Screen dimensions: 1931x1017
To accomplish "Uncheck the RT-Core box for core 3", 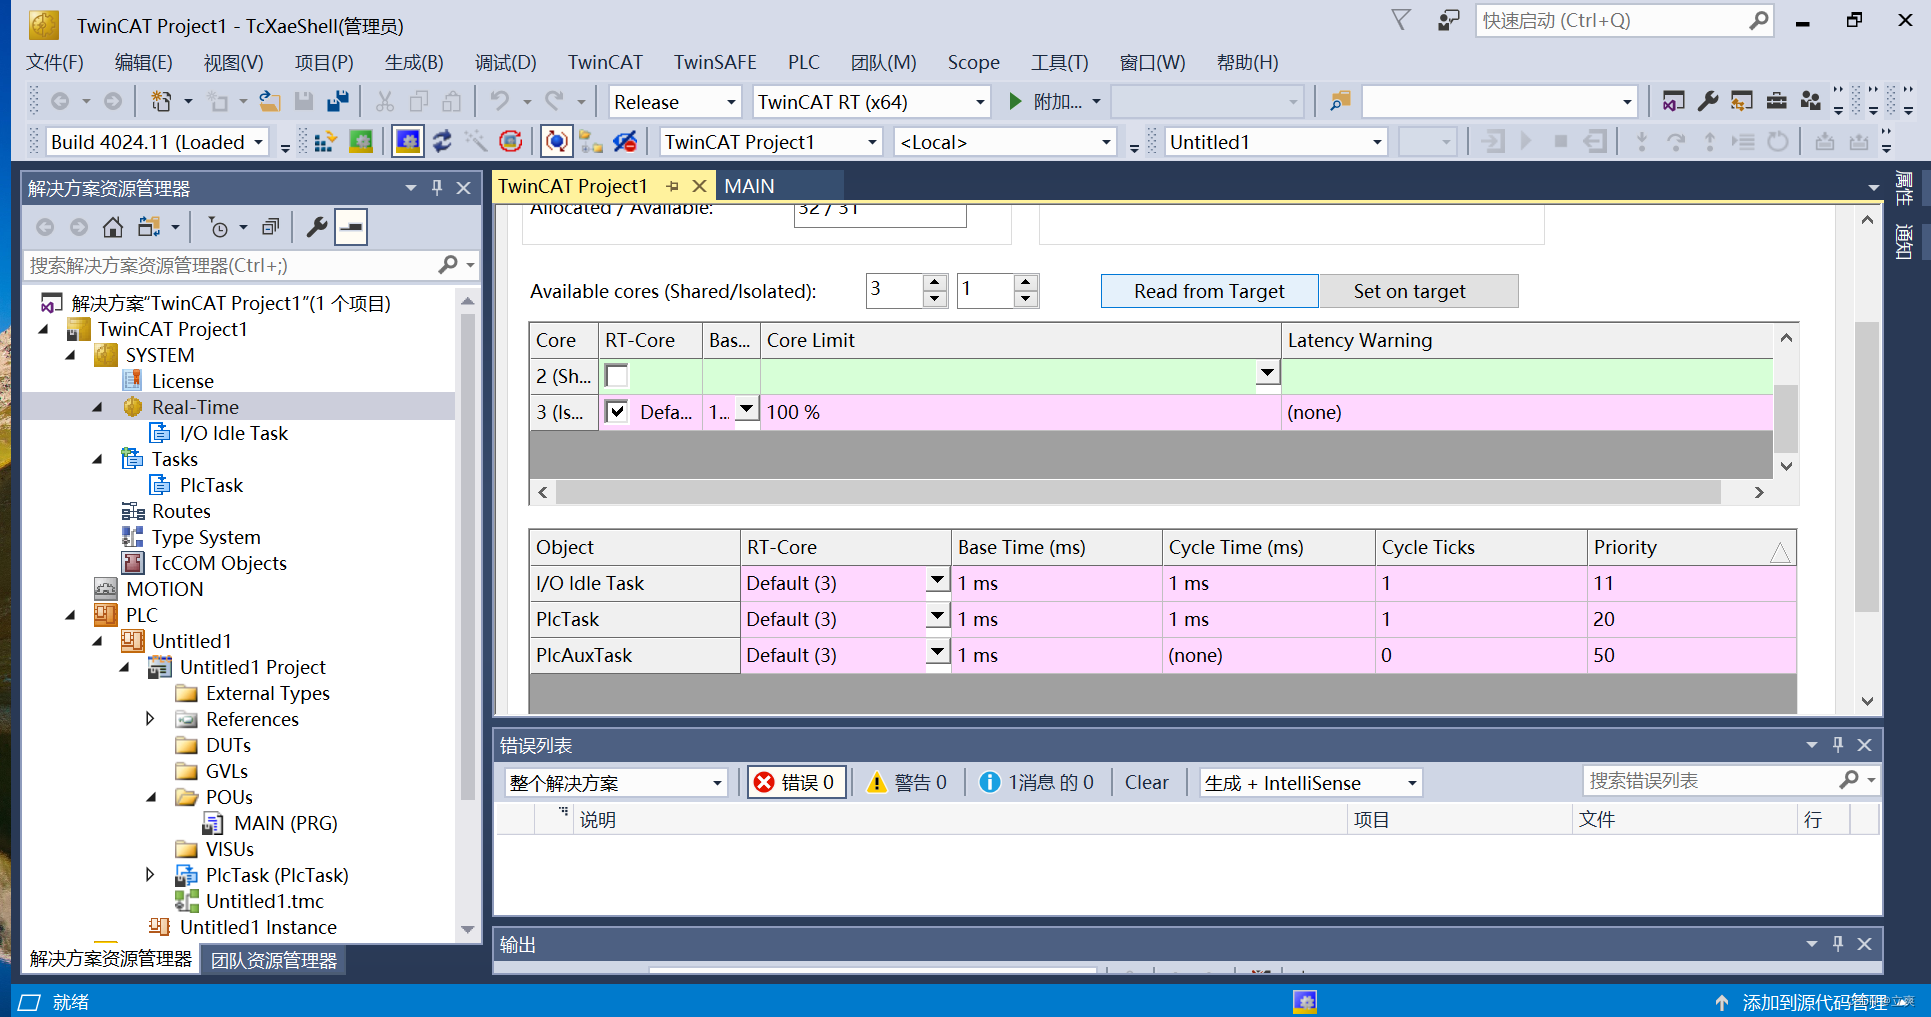I will (x=617, y=412).
